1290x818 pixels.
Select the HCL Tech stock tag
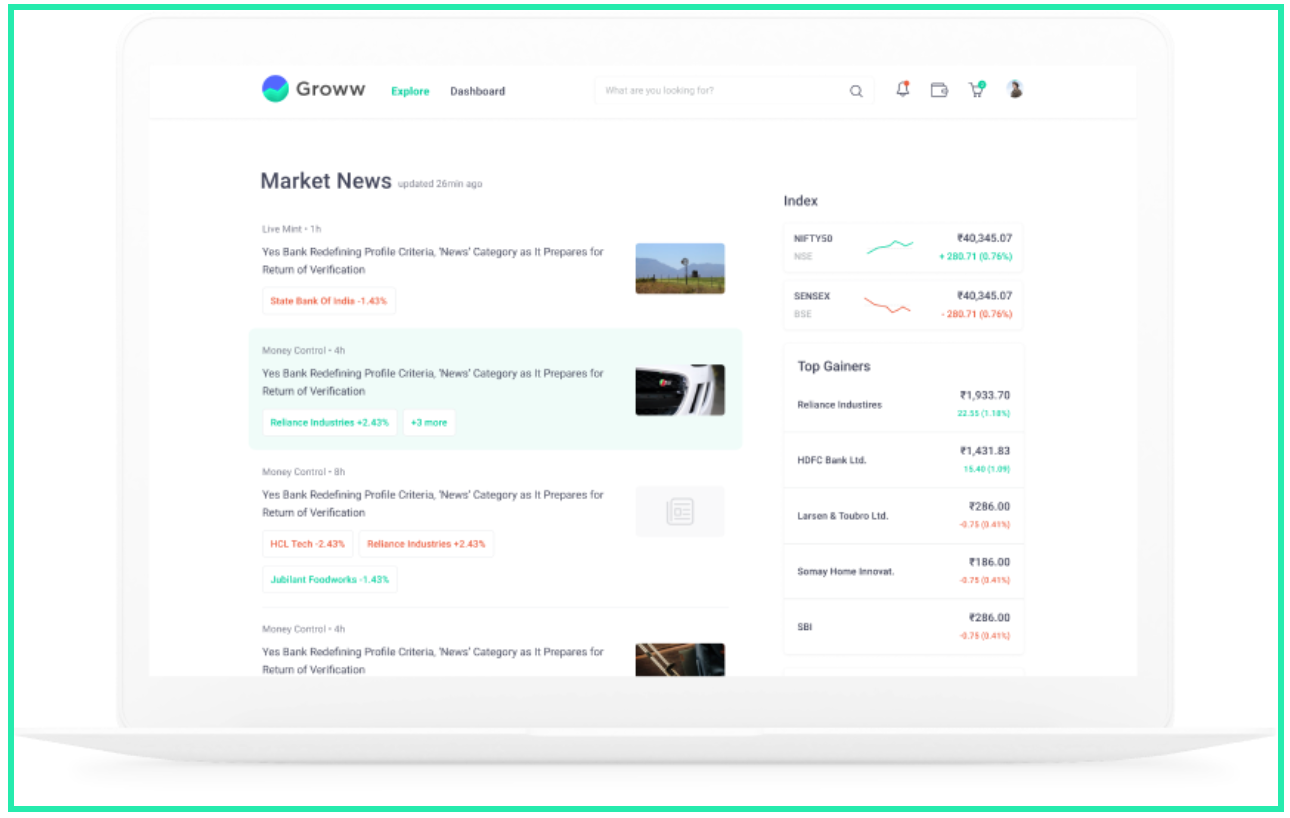coord(307,544)
